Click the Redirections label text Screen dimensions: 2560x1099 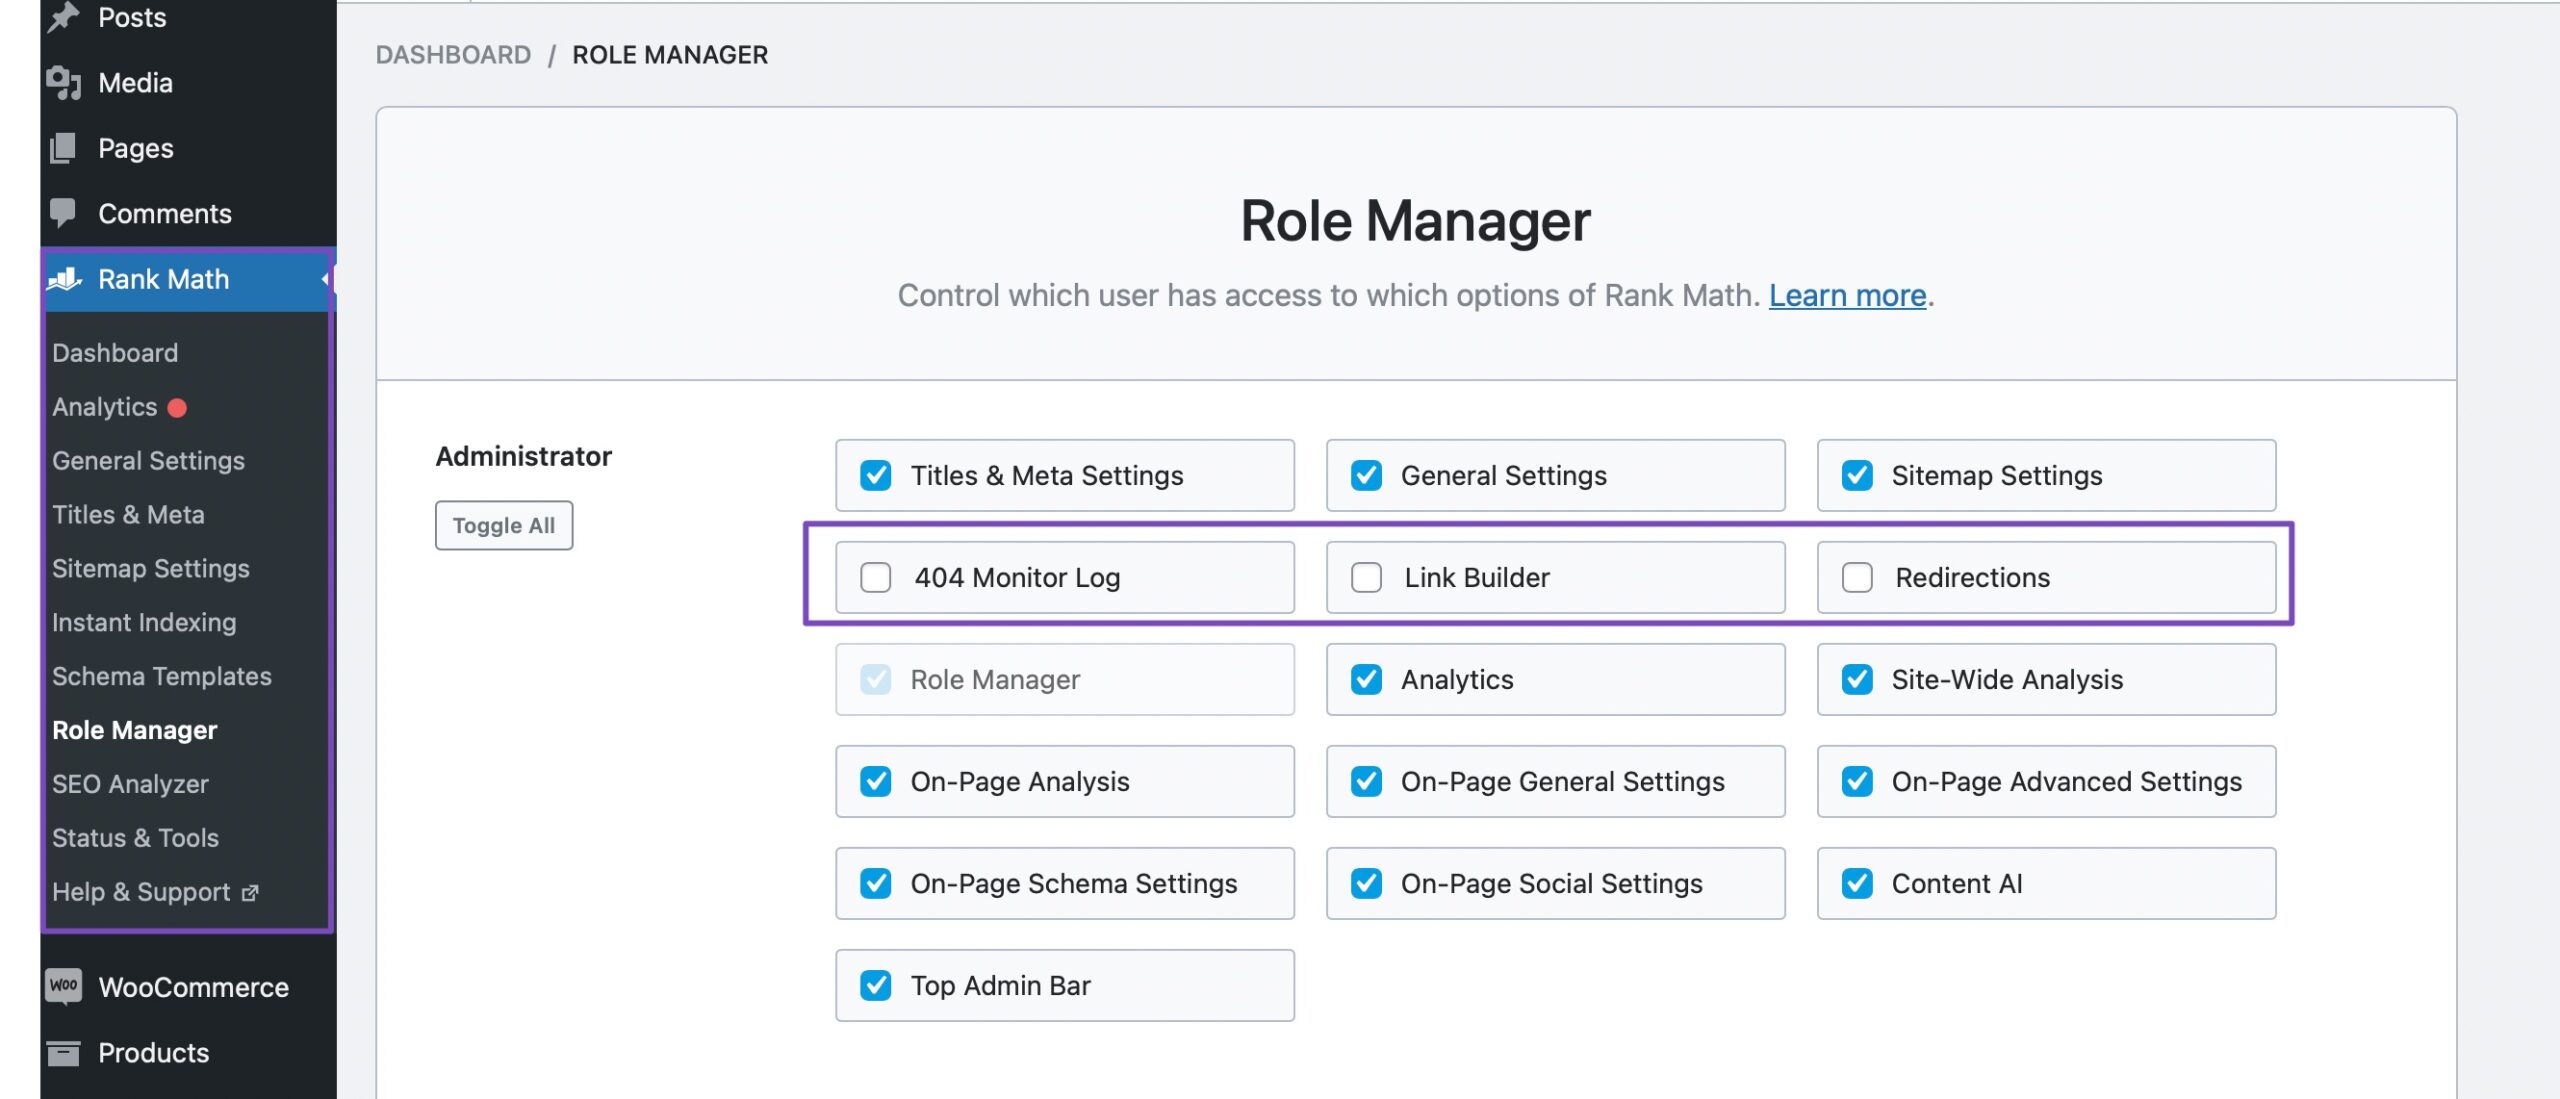coord(1972,577)
